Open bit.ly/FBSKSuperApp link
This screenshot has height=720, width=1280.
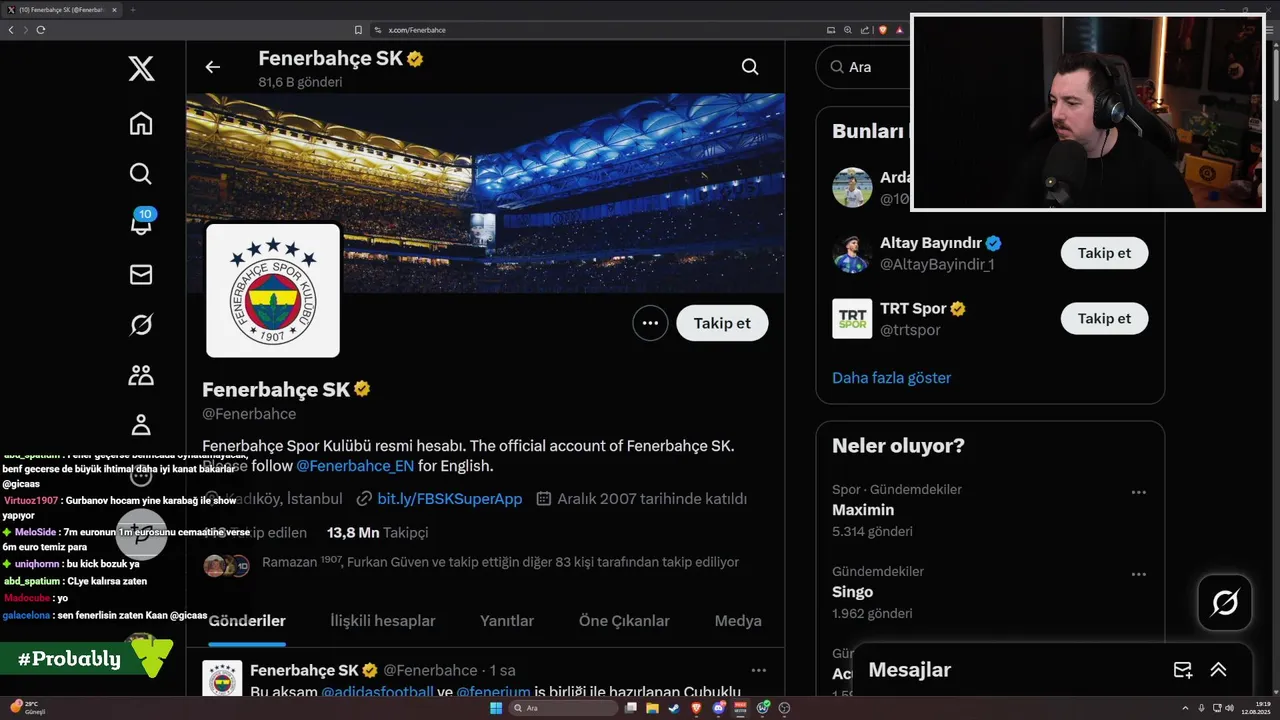coord(449,498)
